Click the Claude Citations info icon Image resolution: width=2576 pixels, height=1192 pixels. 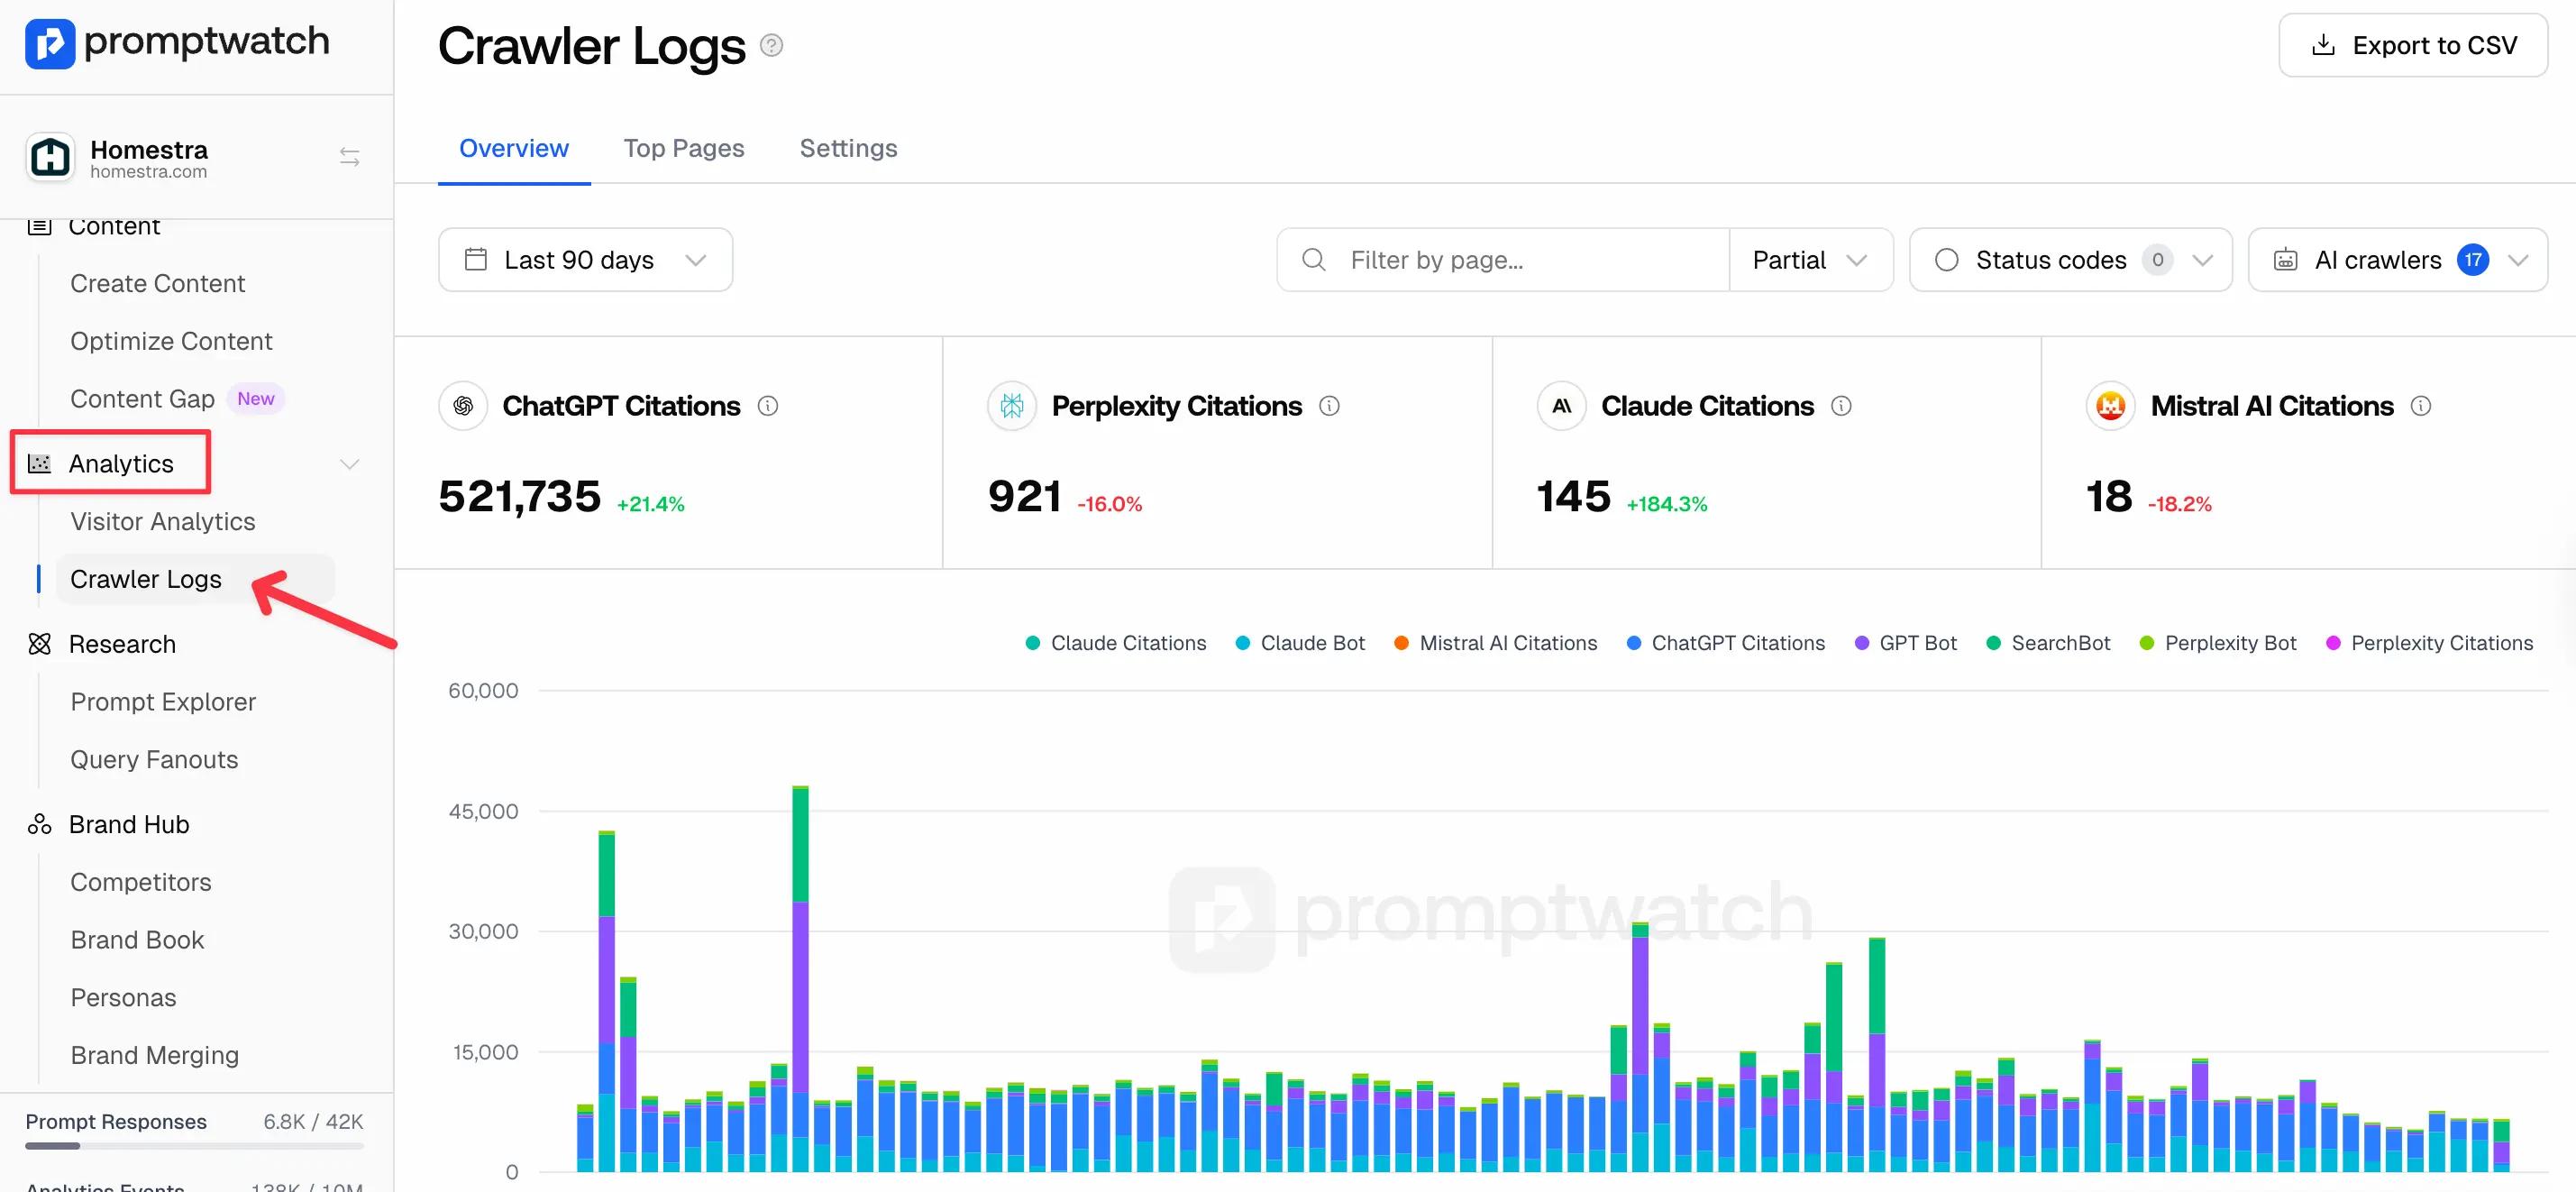pos(1841,406)
